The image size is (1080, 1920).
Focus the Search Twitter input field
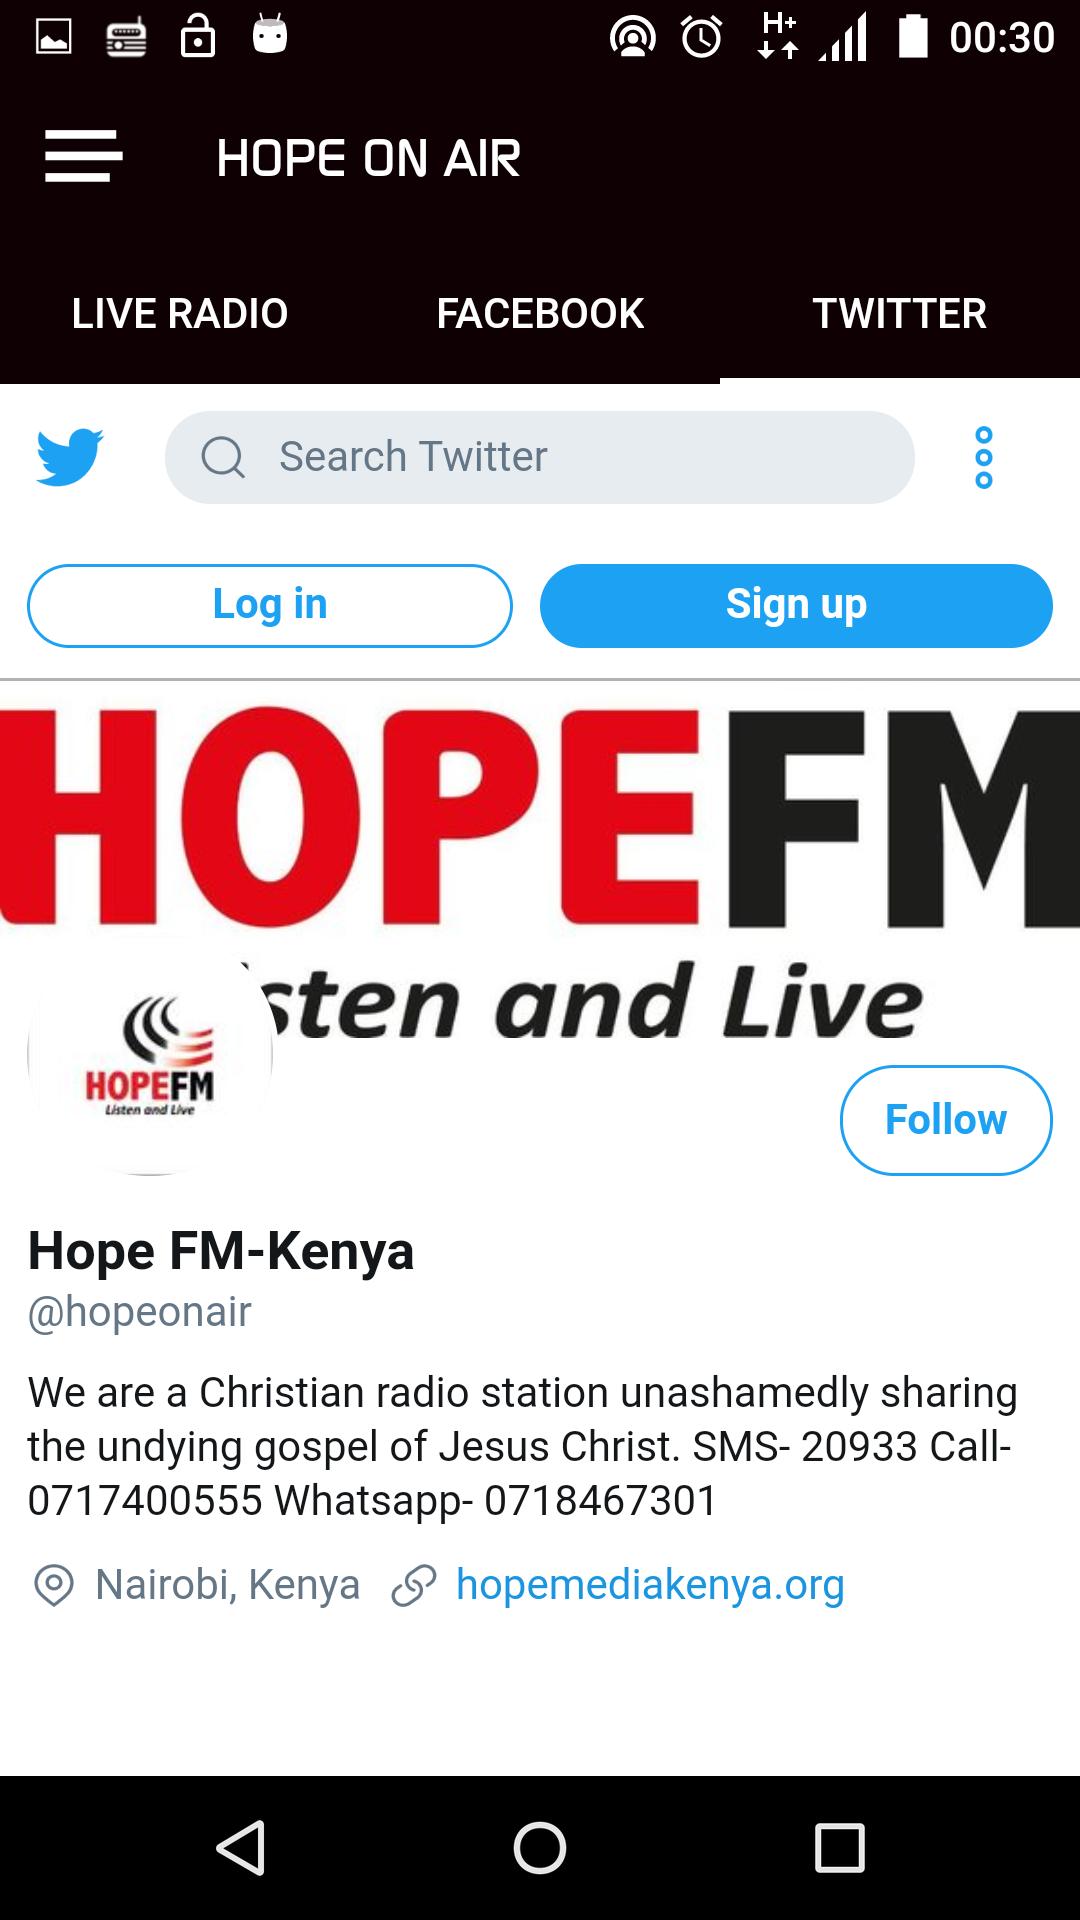click(x=540, y=457)
